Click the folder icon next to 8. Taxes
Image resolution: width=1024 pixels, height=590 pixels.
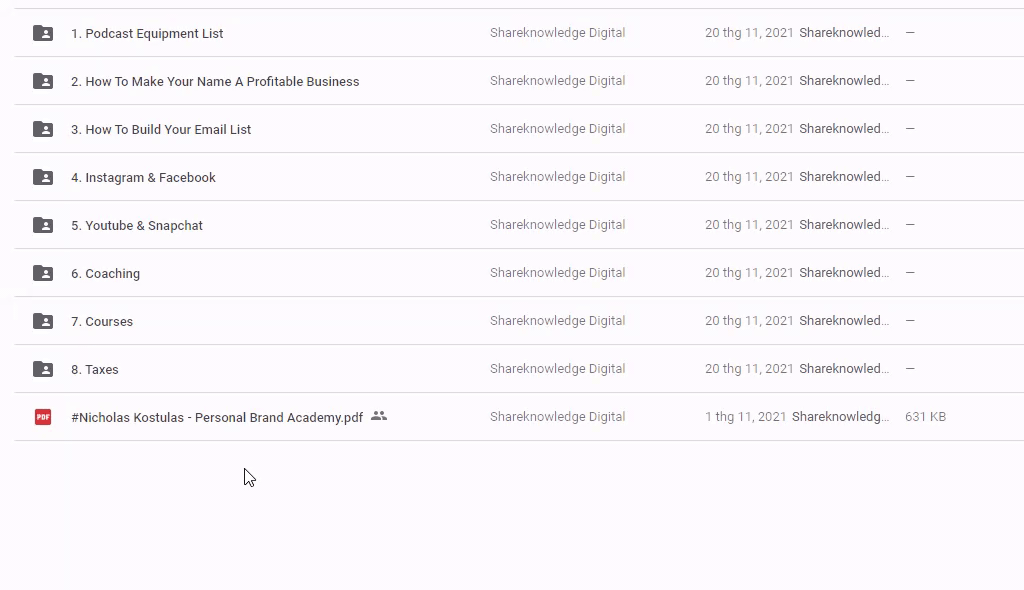point(43,369)
